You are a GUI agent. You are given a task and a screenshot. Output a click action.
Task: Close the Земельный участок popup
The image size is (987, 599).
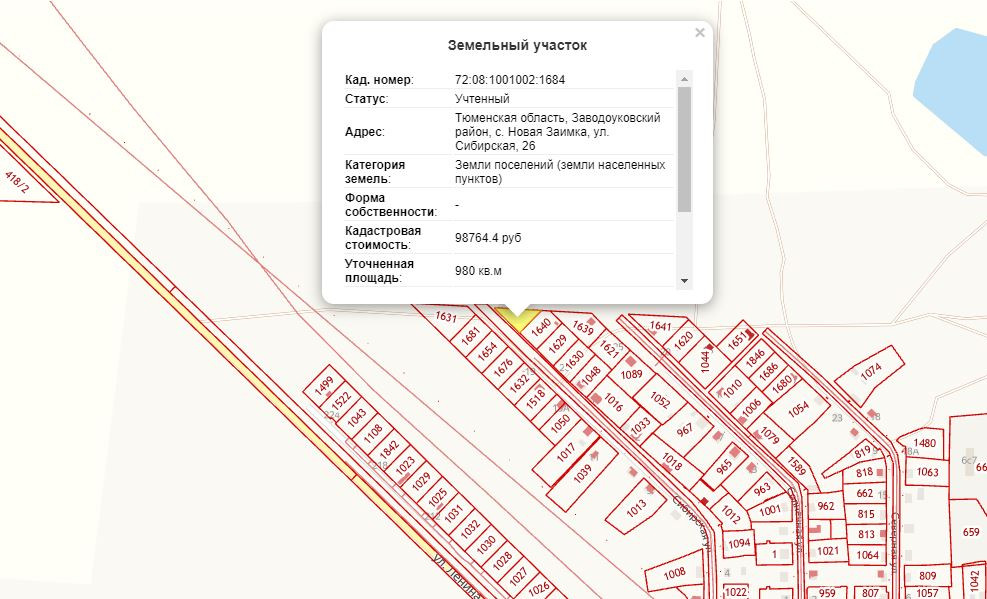coord(699,33)
